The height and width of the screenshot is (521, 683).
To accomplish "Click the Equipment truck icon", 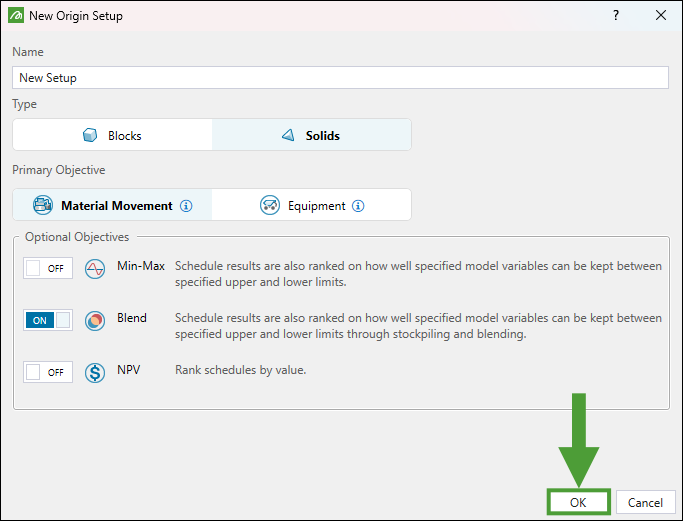I will pyautogui.click(x=270, y=205).
